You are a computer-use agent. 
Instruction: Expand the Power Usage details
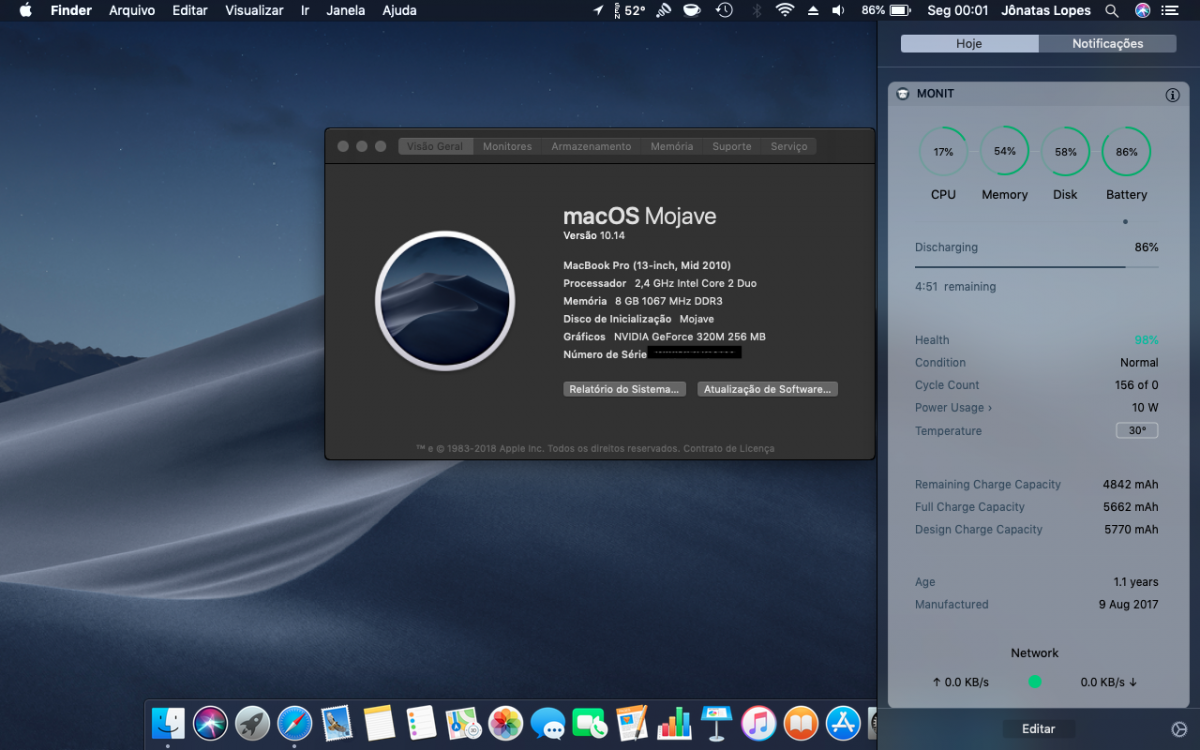pos(954,408)
